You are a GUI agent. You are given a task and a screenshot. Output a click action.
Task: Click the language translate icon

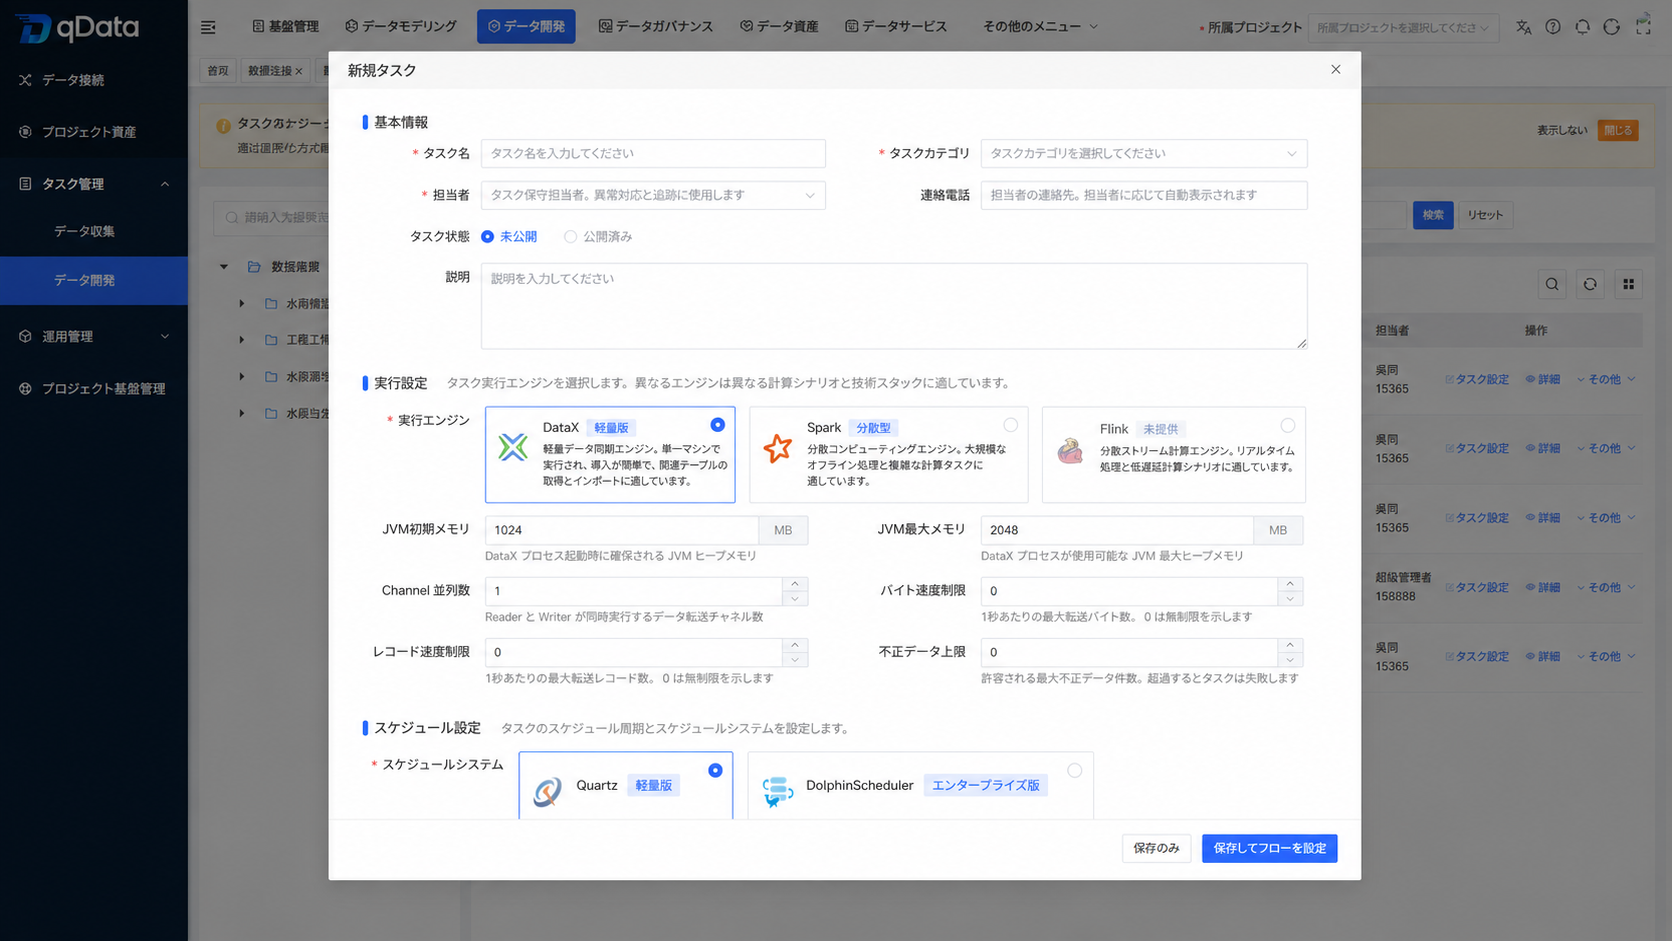tap(1523, 27)
